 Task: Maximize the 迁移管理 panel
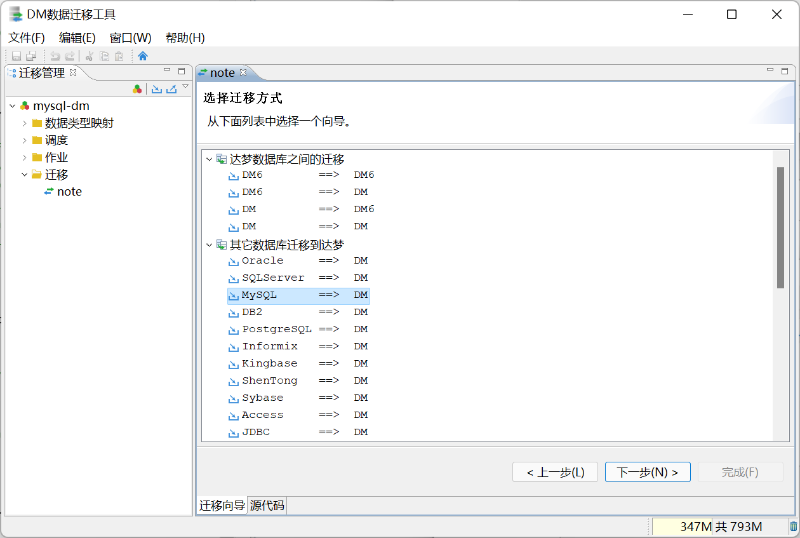pyautogui.click(x=181, y=71)
